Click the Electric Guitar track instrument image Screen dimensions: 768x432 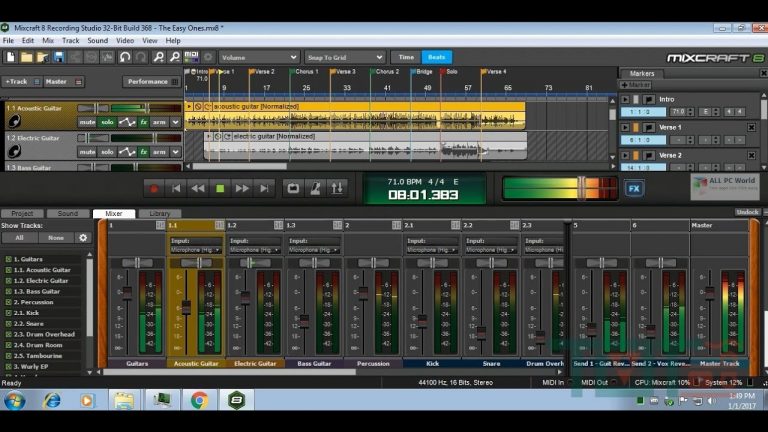pos(15,151)
